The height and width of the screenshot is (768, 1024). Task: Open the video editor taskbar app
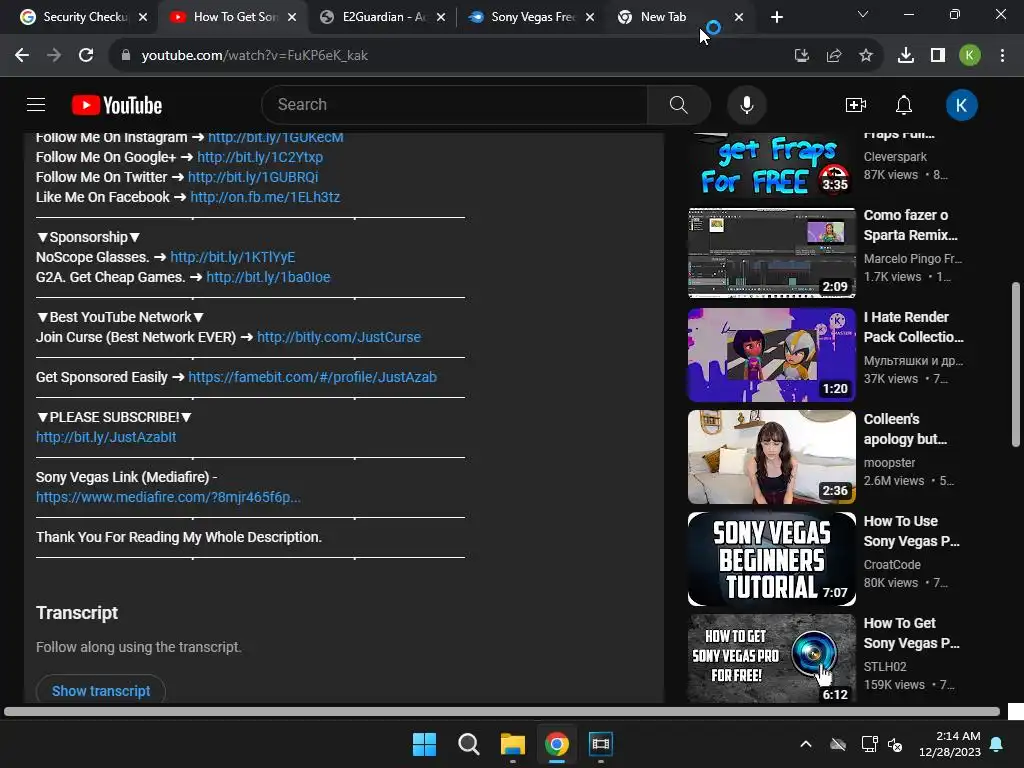[x=601, y=744]
